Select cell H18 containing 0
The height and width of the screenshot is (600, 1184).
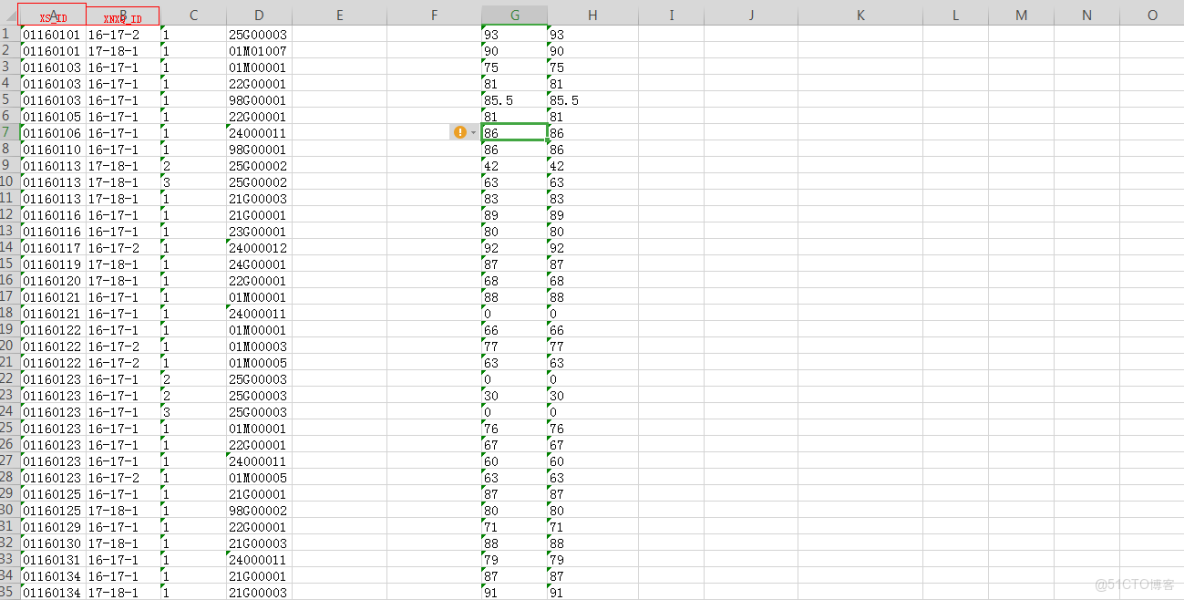(592, 313)
